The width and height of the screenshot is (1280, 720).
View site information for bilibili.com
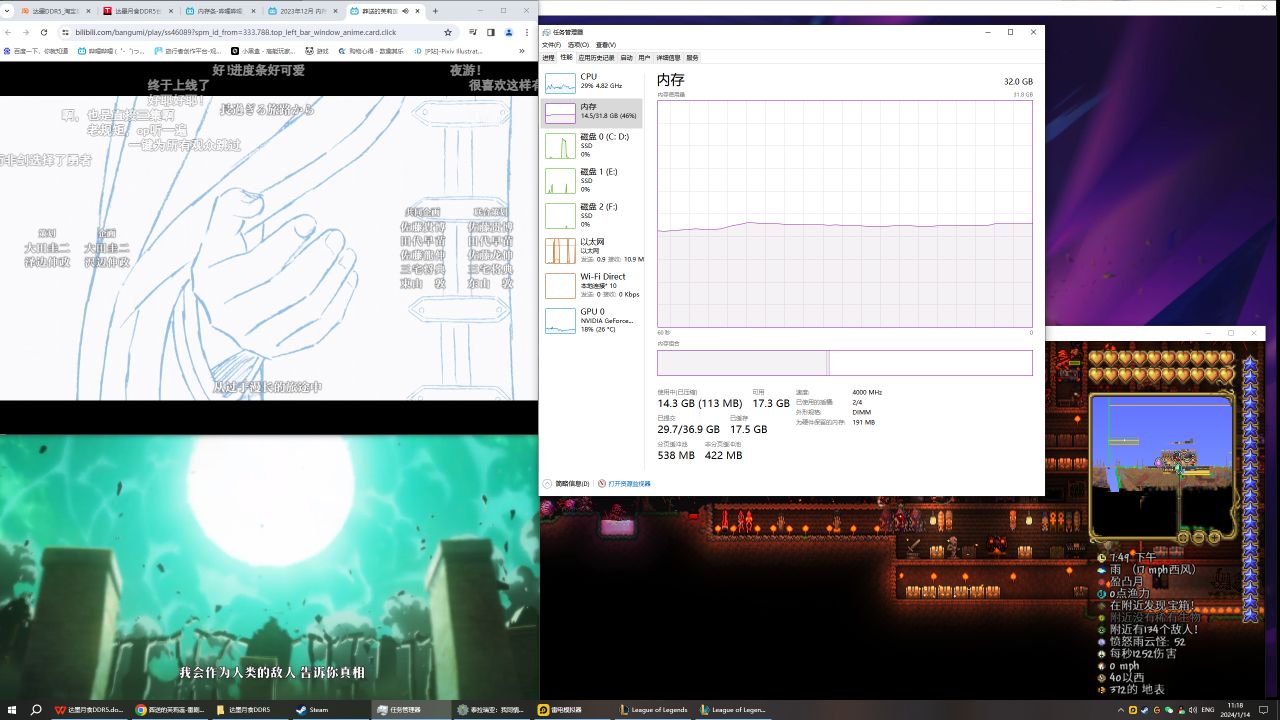pyautogui.click(x=66, y=32)
